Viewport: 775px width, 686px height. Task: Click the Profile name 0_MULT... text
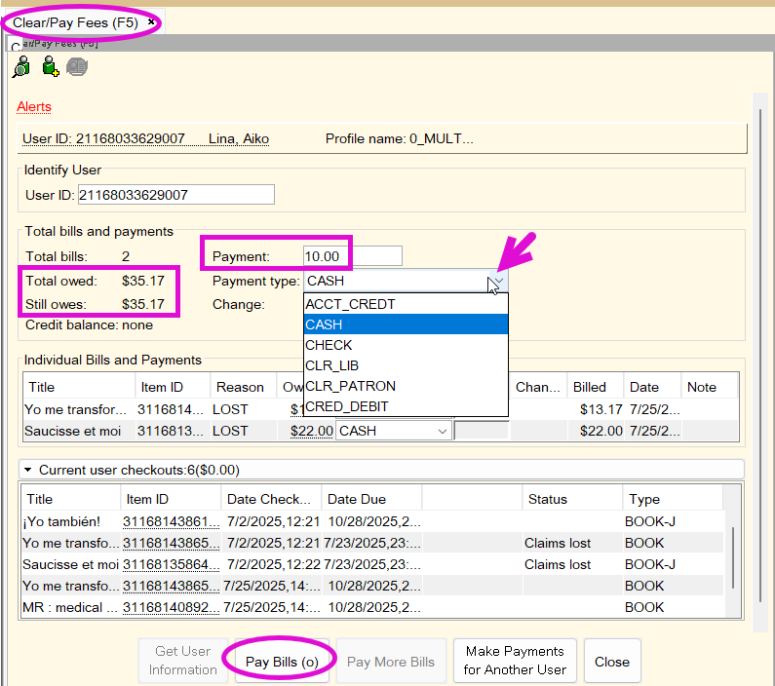[x=399, y=138]
